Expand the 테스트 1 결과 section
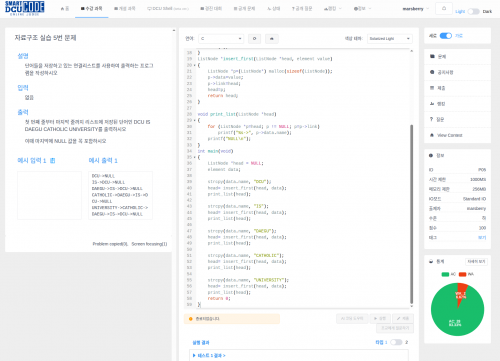This screenshot has width=500, height=361. [x=209, y=356]
